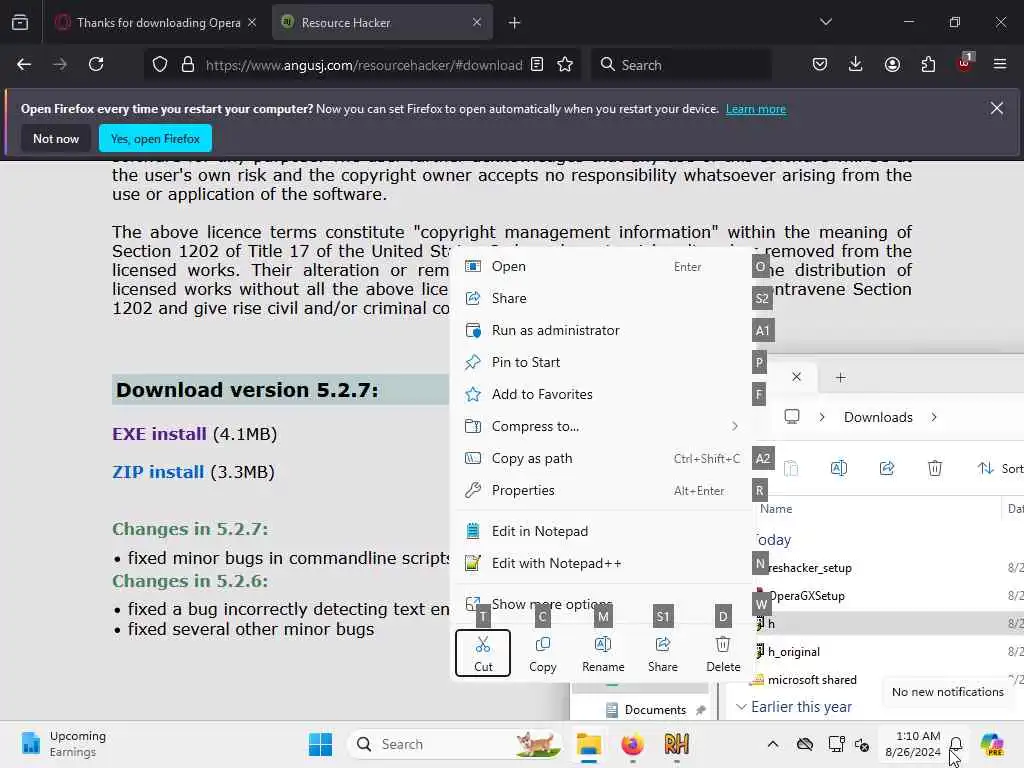Click the Firefox Search box
Screen dimensions: 1024x768
pyautogui.click(x=681, y=65)
